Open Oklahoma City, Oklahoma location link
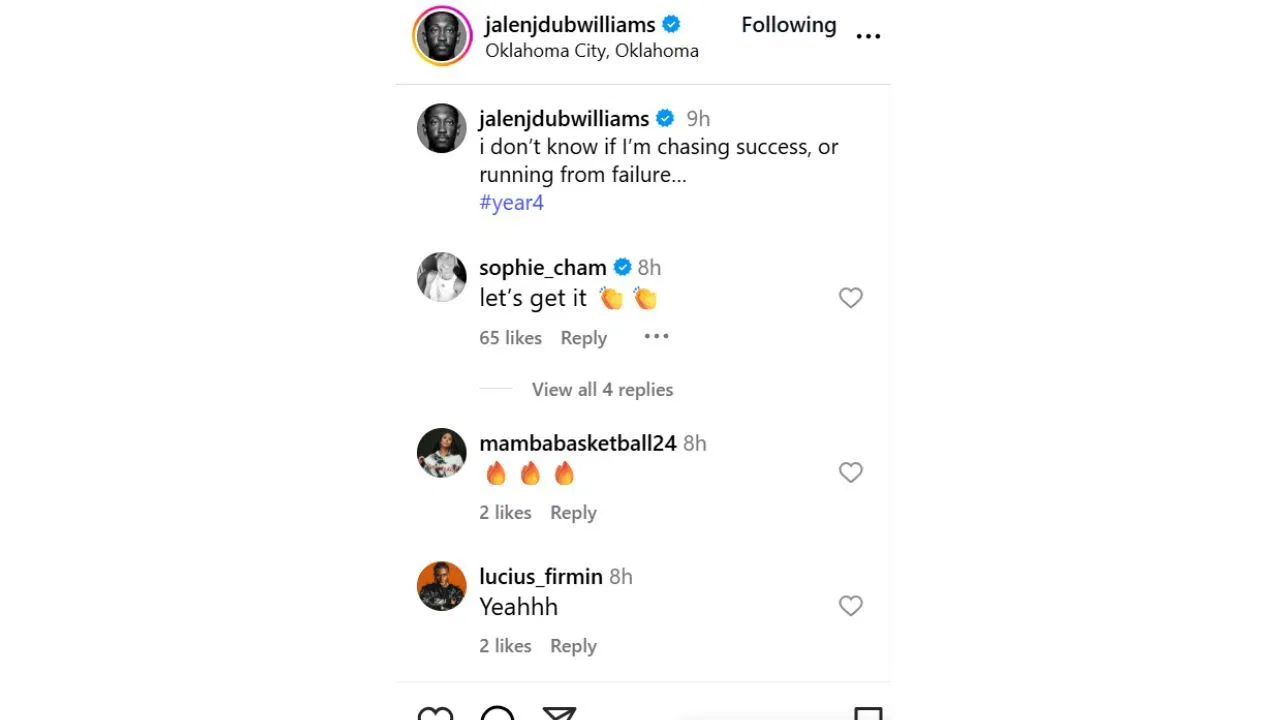The height and width of the screenshot is (720, 1280). (x=591, y=51)
